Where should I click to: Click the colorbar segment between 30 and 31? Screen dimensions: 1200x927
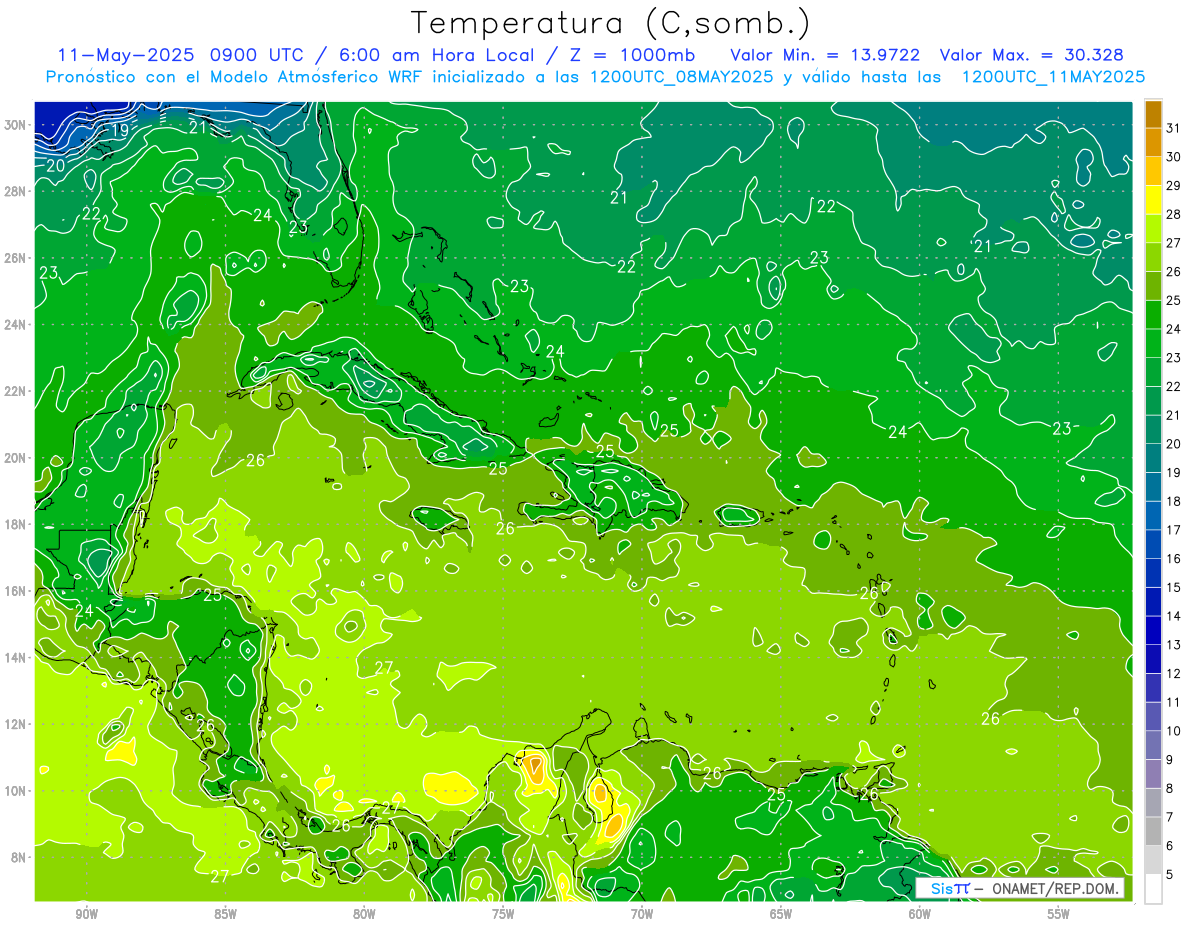[x=1153, y=142]
